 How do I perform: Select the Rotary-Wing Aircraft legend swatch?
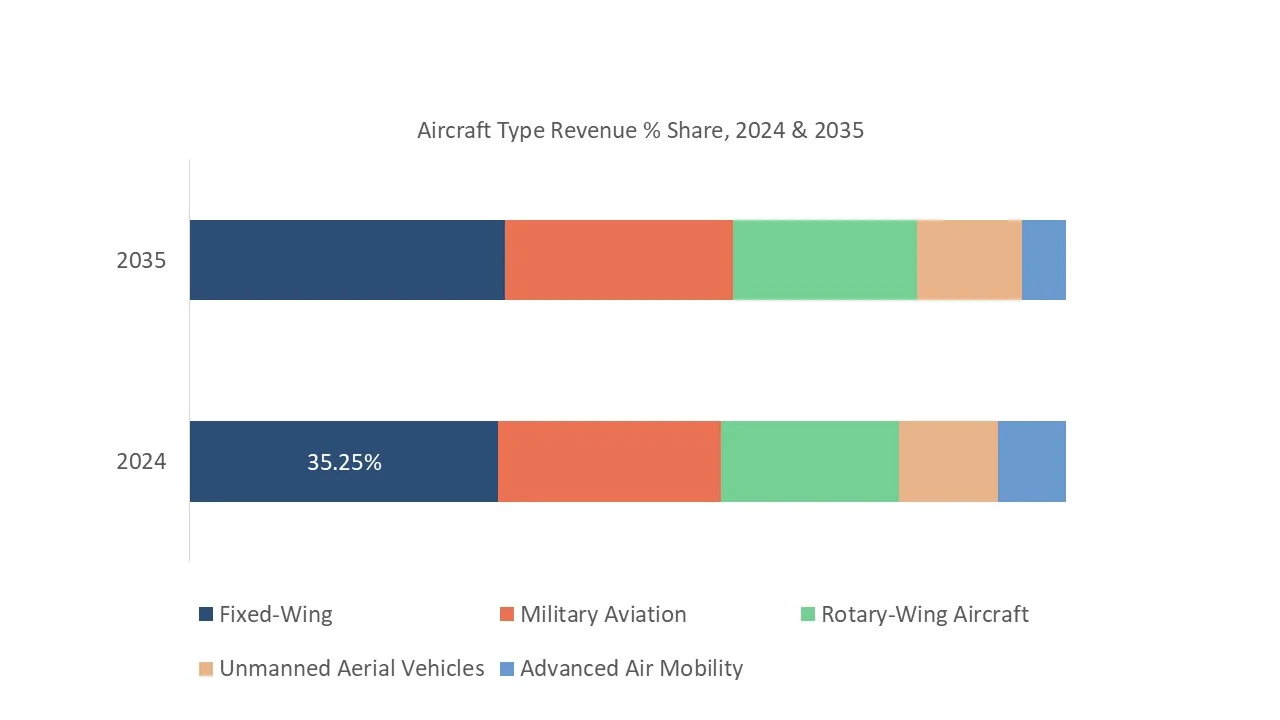pyautogui.click(x=808, y=615)
